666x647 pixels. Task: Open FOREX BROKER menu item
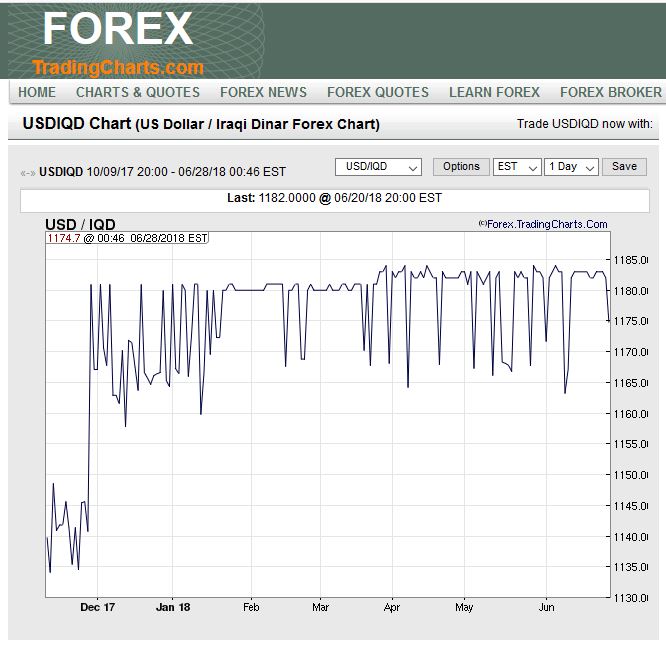pyautogui.click(x=611, y=92)
